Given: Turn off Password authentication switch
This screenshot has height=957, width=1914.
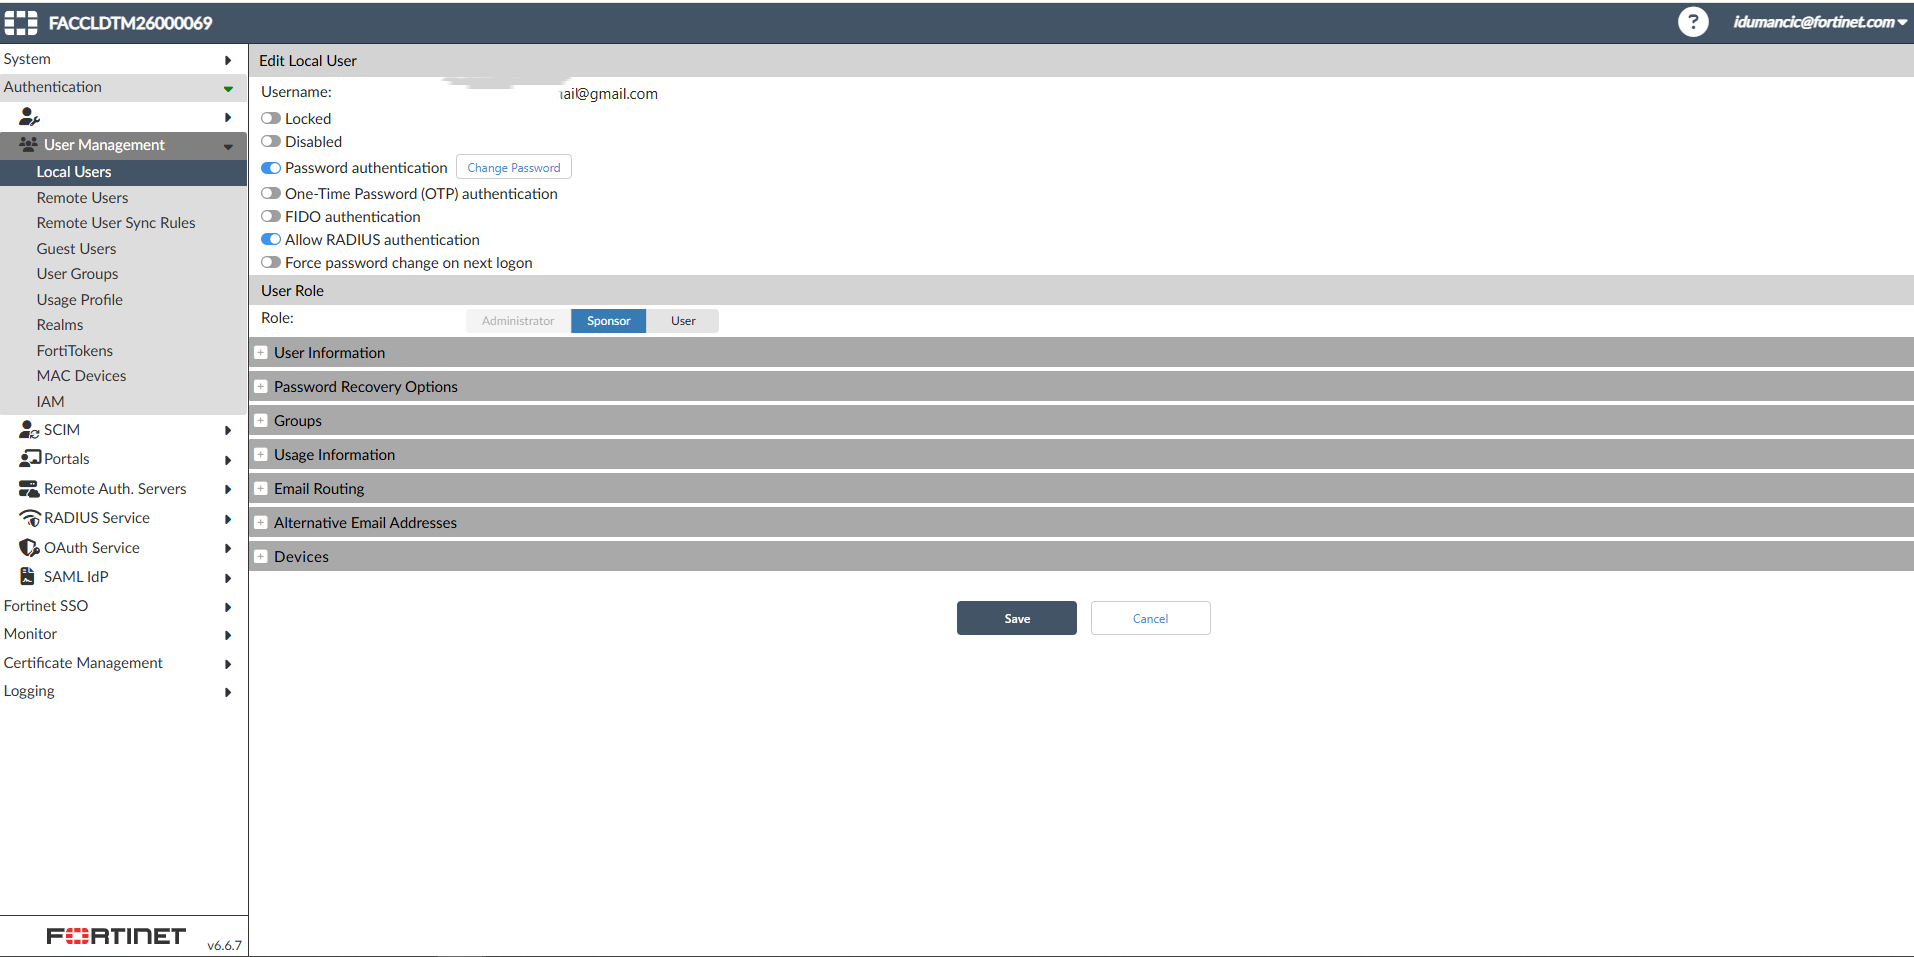Looking at the screenshot, I should click(271, 168).
